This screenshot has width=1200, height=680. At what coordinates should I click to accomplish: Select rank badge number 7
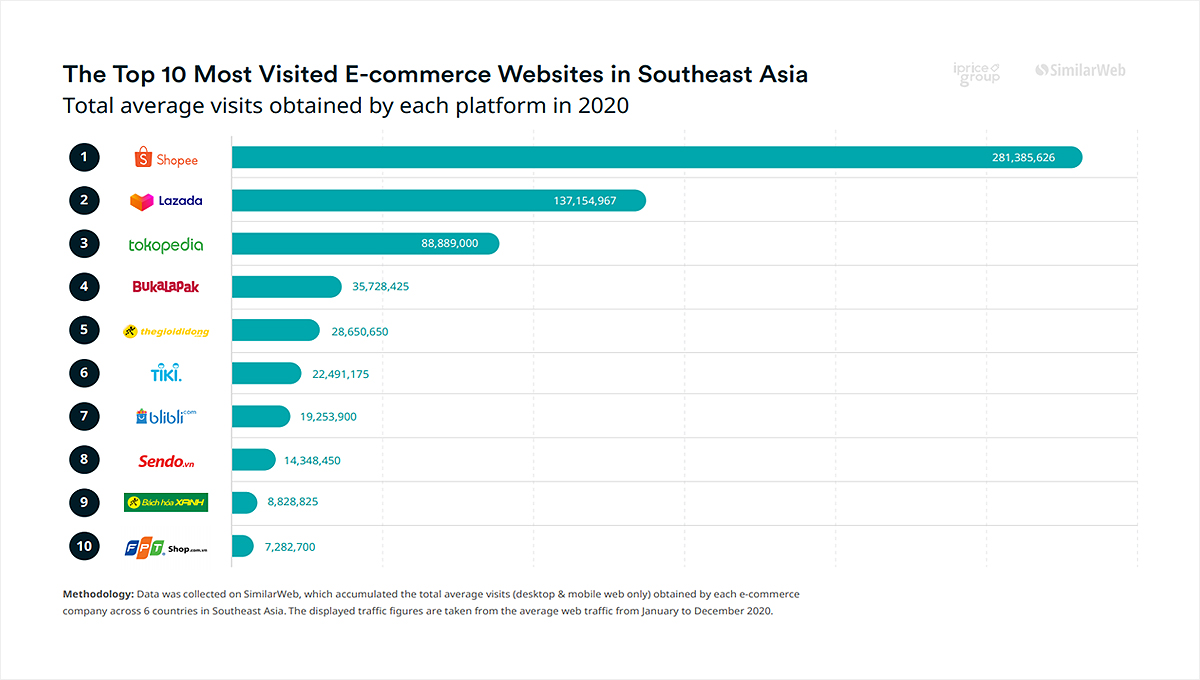(85, 416)
